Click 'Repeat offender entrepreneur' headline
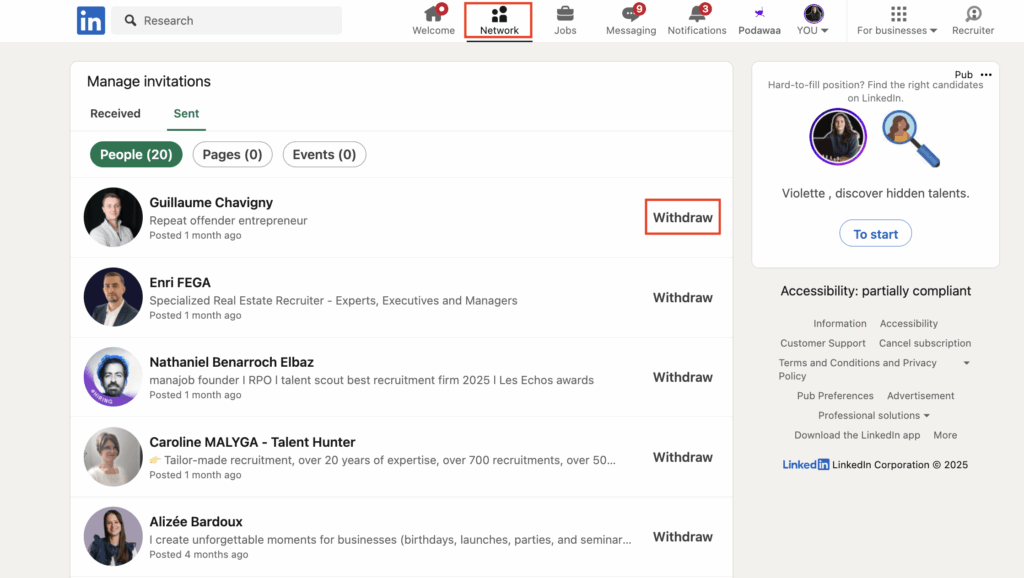Image resolution: width=1024 pixels, height=578 pixels. (x=228, y=220)
